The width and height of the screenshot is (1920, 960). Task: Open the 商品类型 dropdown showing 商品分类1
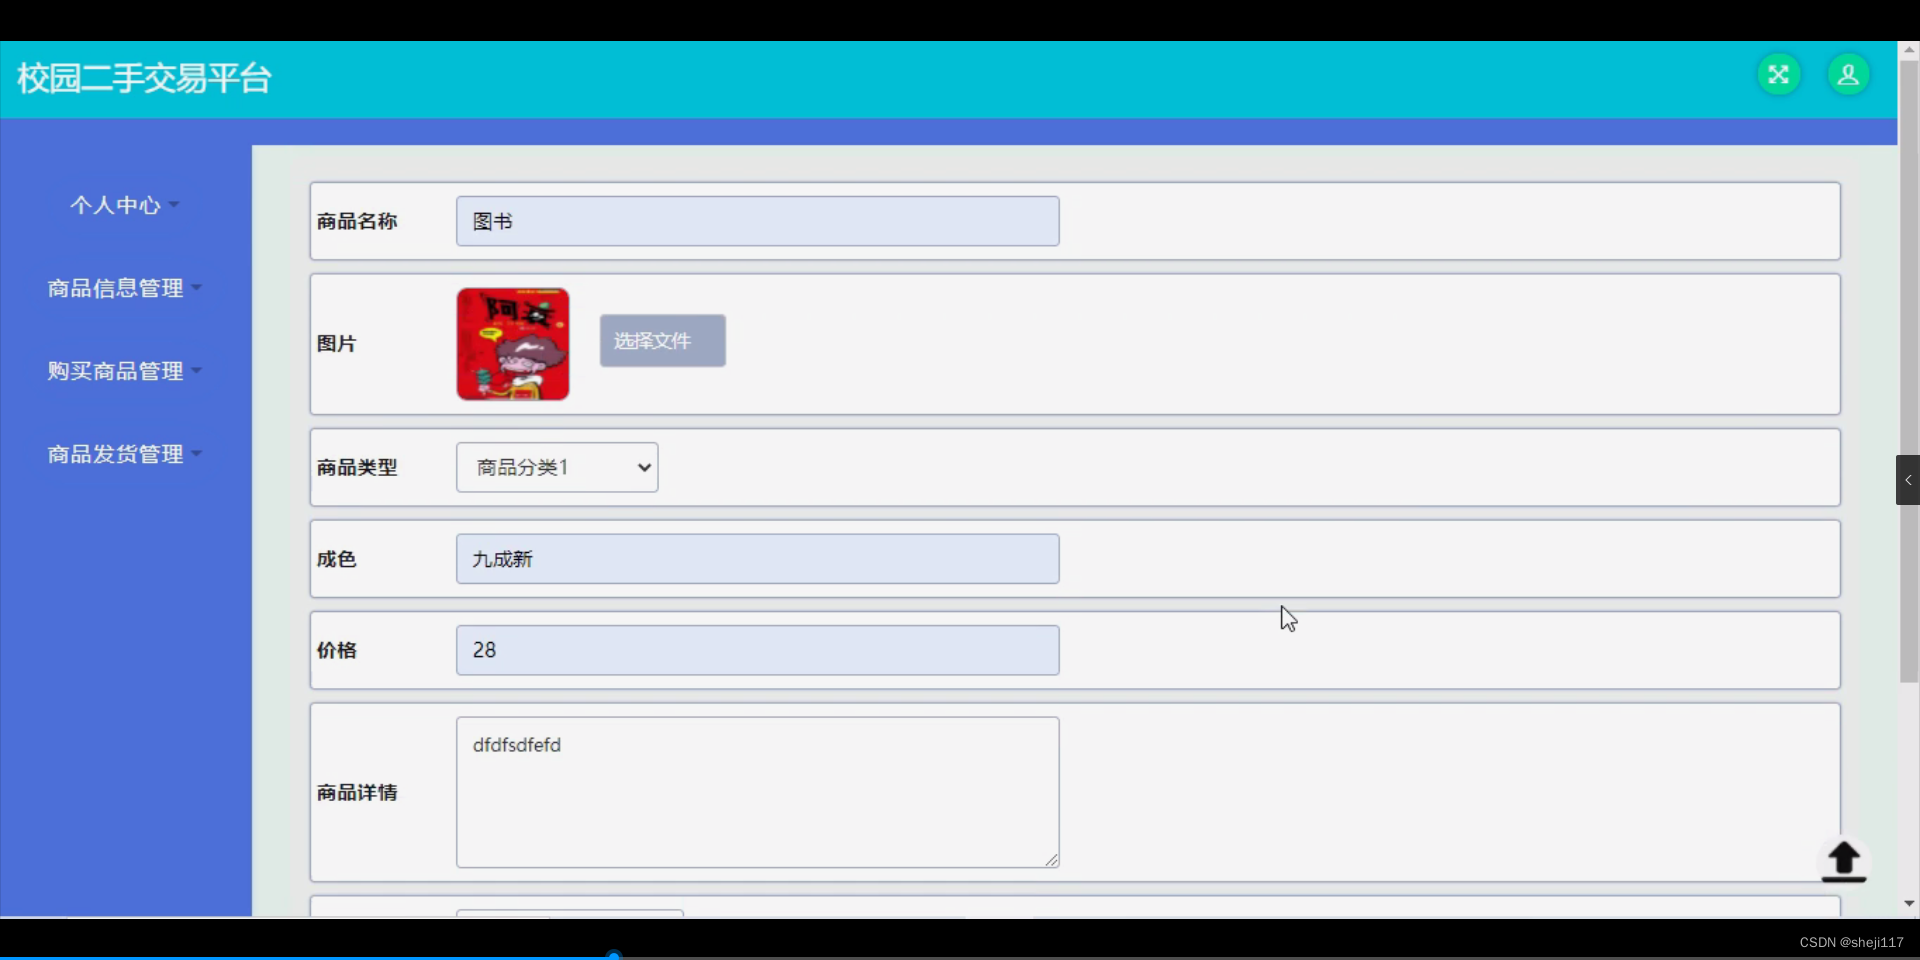click(557, 467)
